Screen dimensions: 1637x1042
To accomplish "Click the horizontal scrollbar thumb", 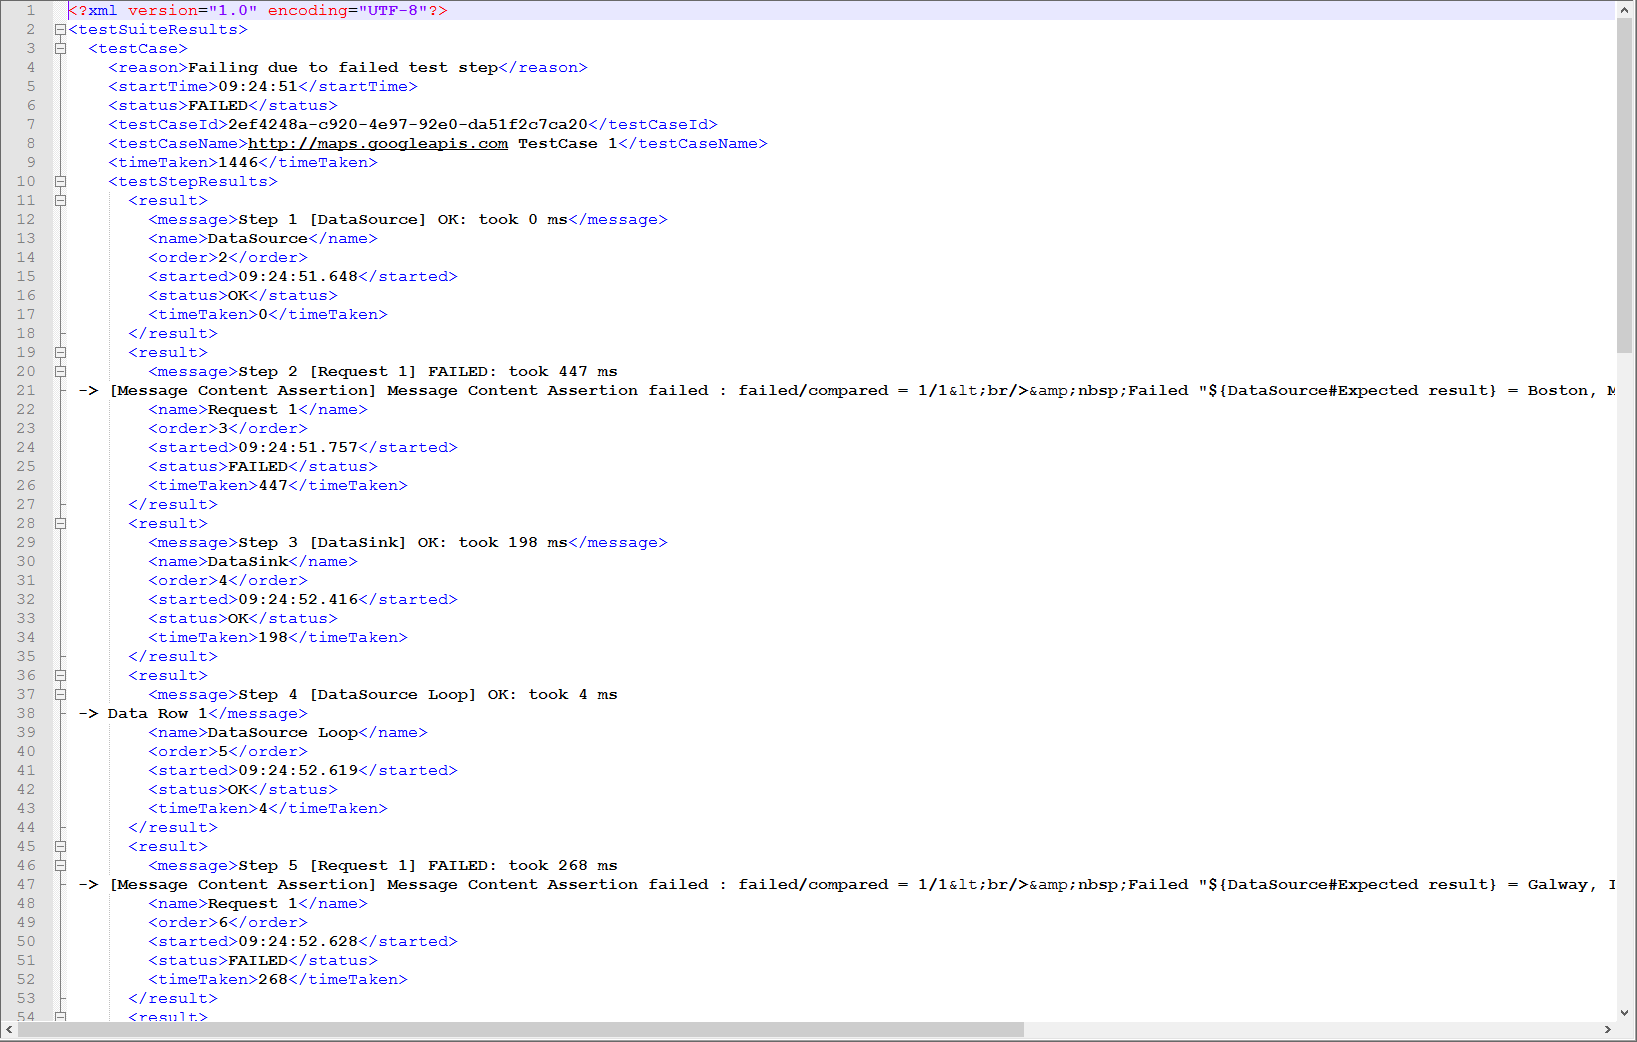I will point(520,1030).
